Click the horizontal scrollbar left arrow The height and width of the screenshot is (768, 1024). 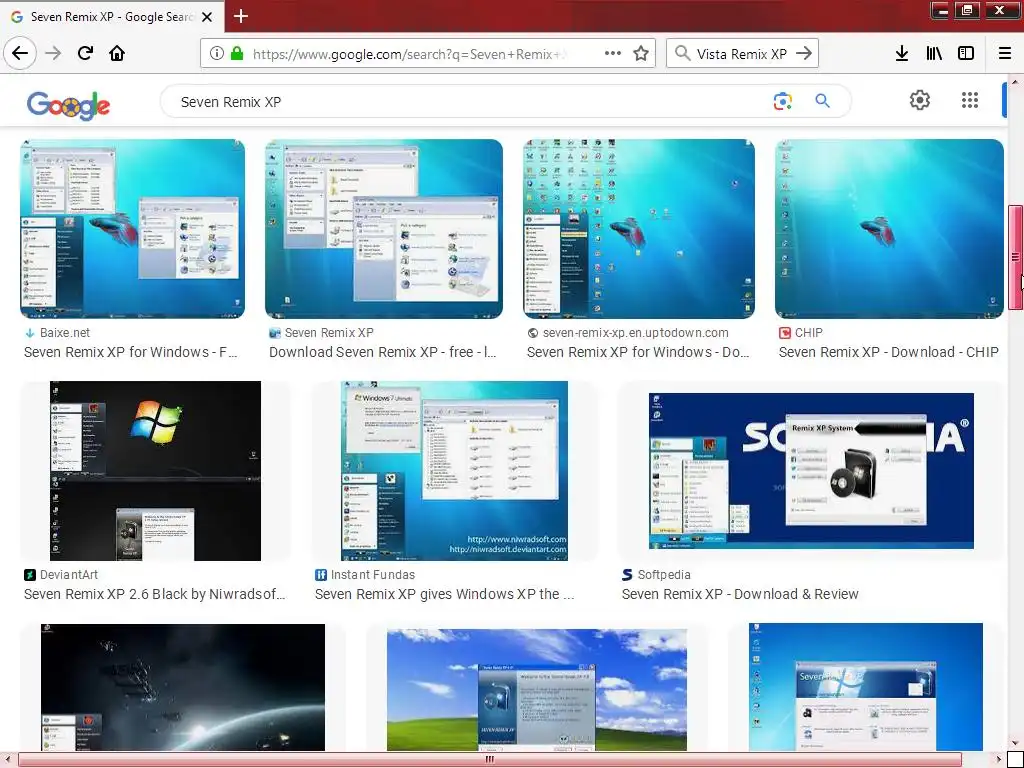tap(7, 760)
